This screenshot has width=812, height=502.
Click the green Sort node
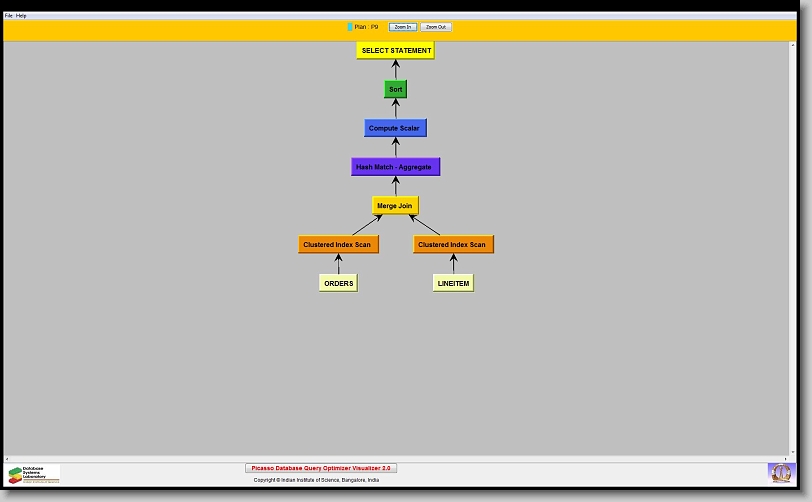[396, 89]
